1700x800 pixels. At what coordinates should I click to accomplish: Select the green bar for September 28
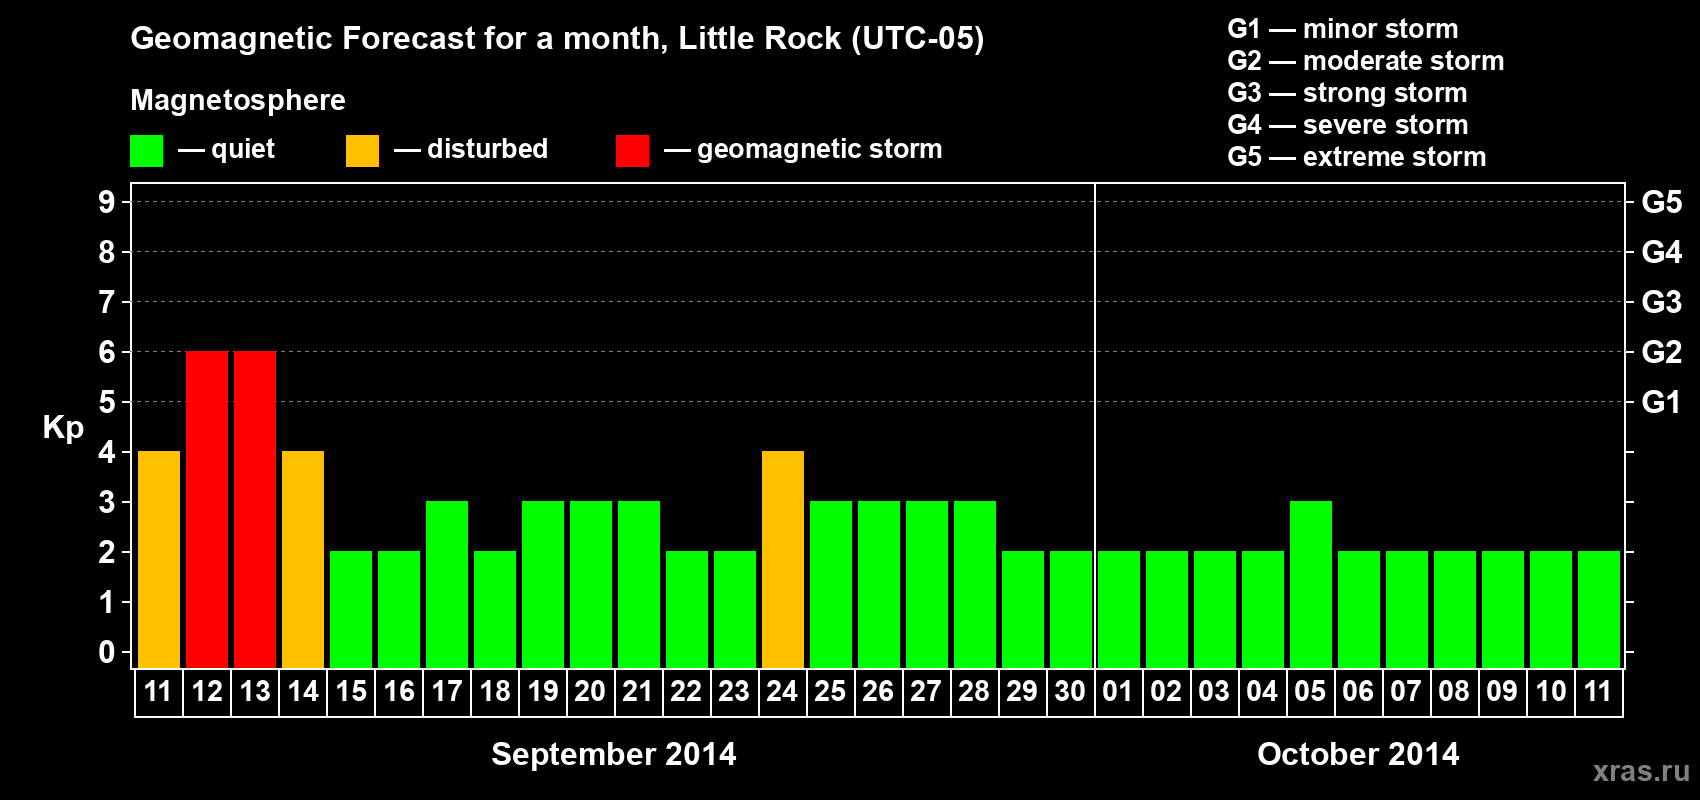975,584
